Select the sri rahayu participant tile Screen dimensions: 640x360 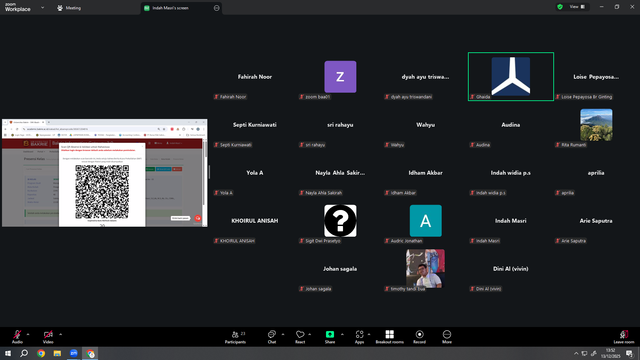point(340,124)
